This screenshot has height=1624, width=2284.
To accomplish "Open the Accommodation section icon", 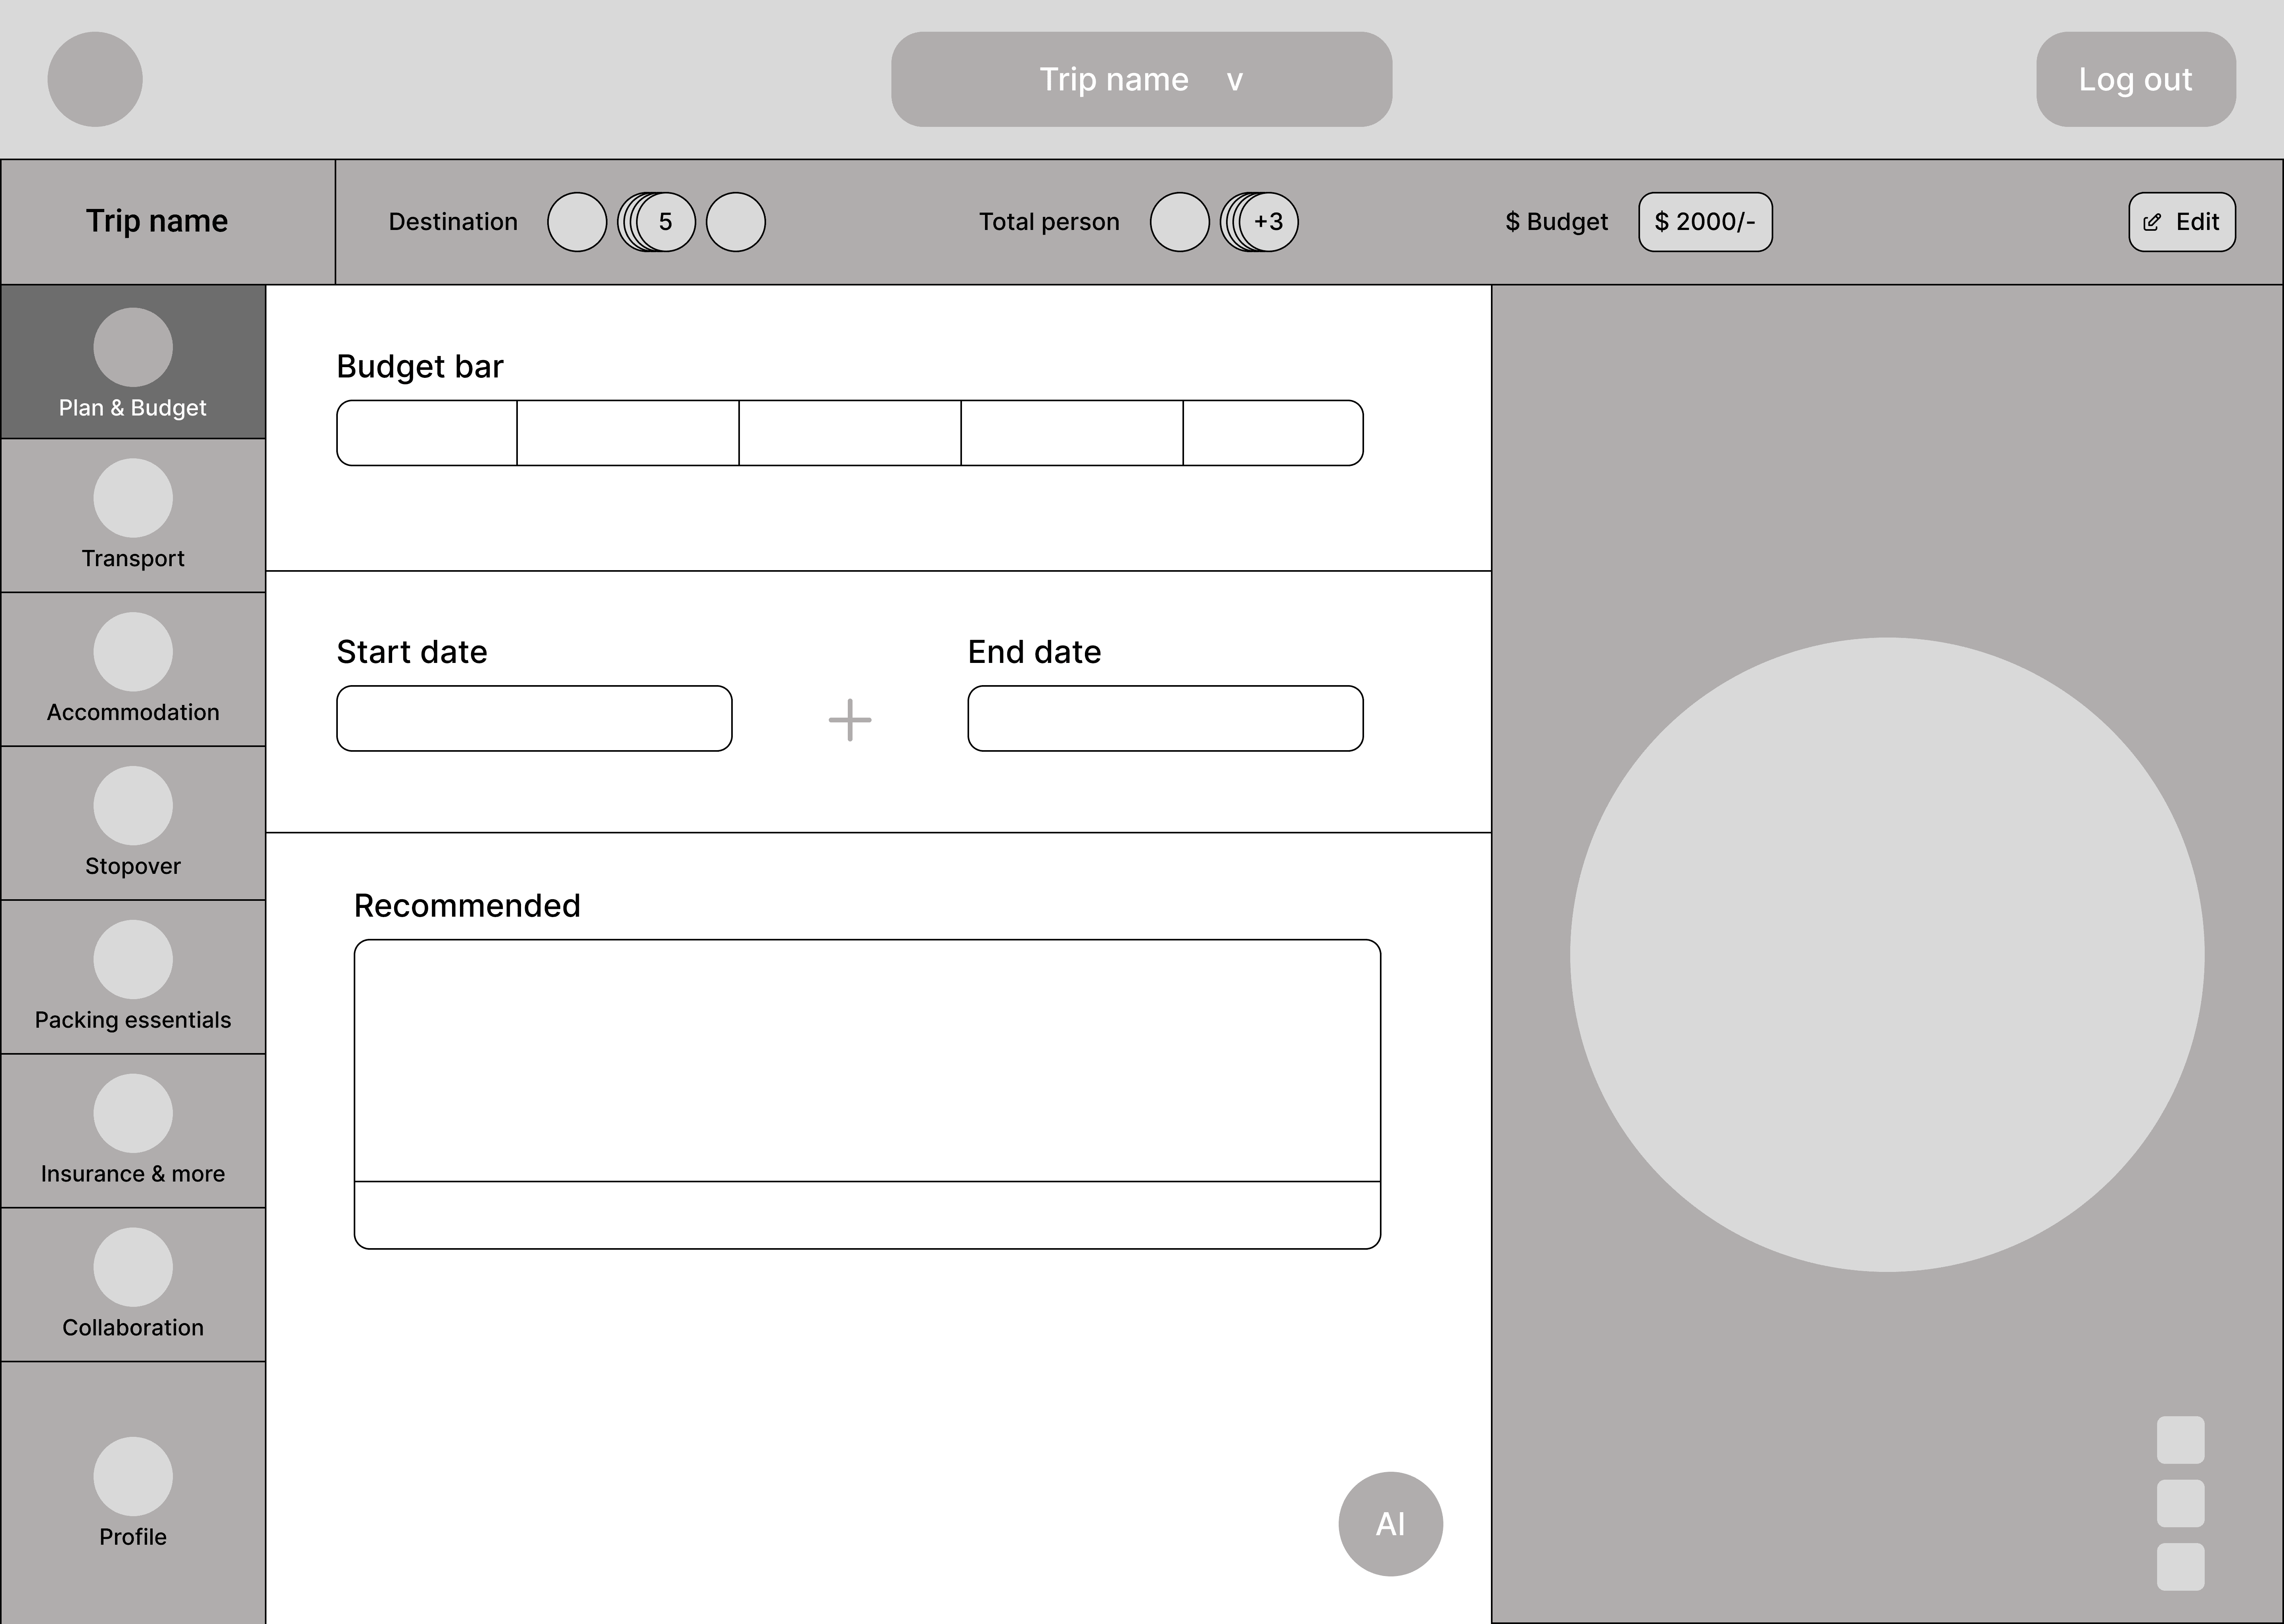I will 133,652.
